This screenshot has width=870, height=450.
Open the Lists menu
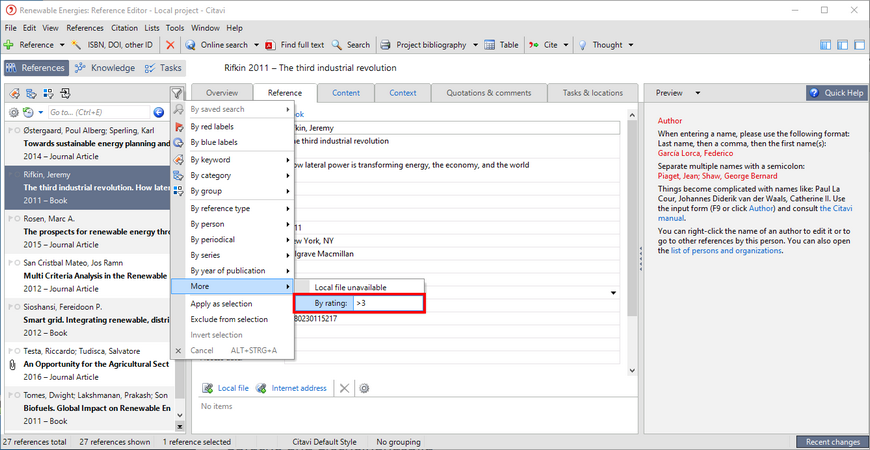click(x=151, y=28)
